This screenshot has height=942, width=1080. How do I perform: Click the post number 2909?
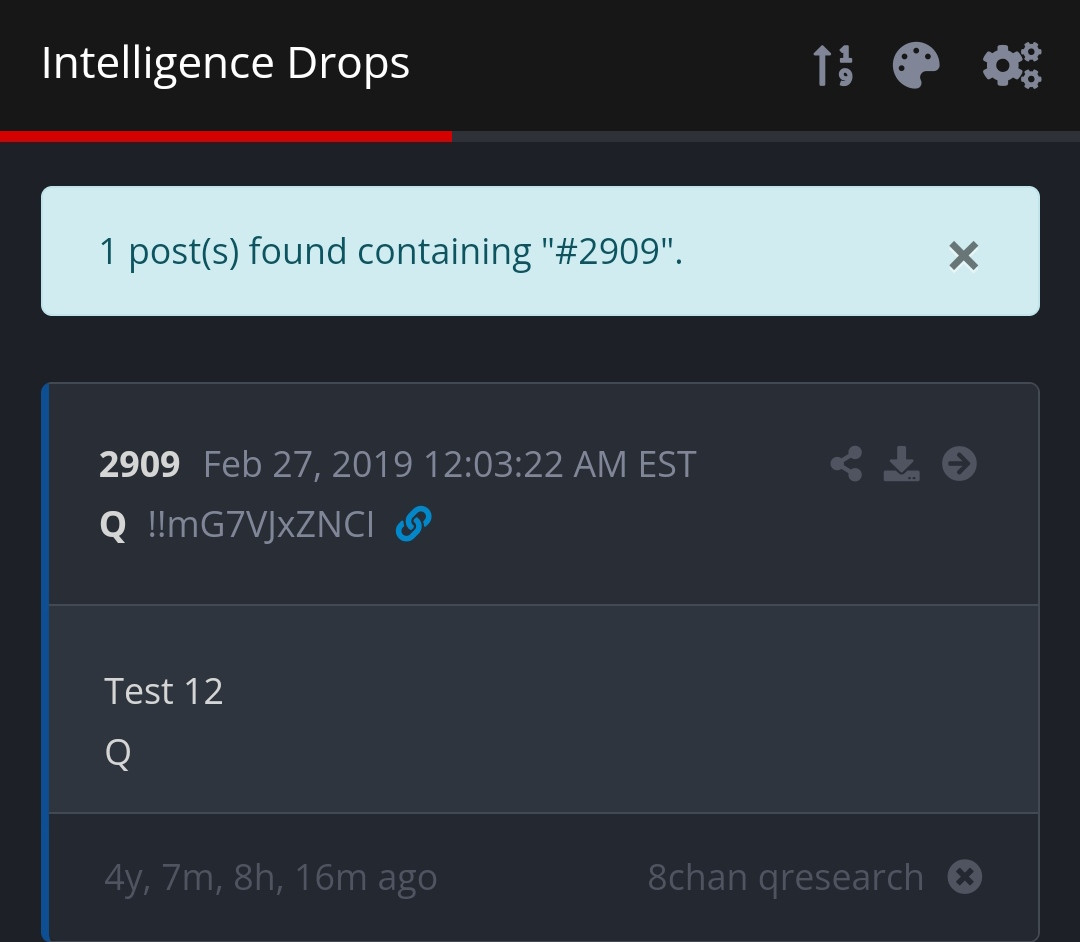click(x=139, y=464)
